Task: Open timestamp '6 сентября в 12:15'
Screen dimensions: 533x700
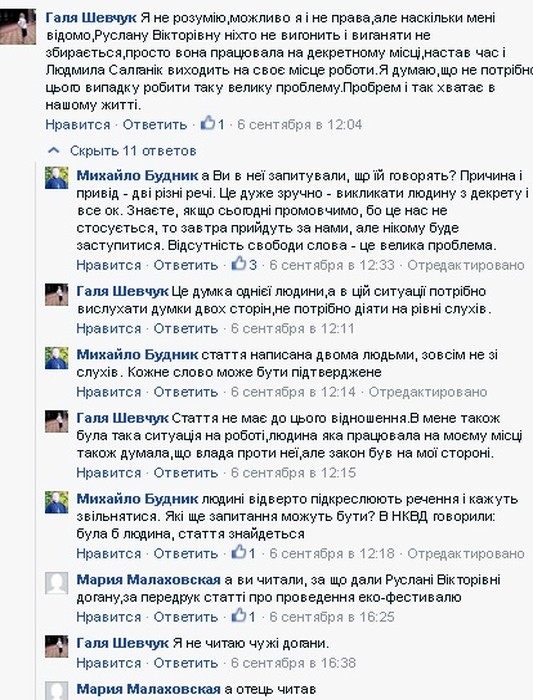Action: coord(293,473)
